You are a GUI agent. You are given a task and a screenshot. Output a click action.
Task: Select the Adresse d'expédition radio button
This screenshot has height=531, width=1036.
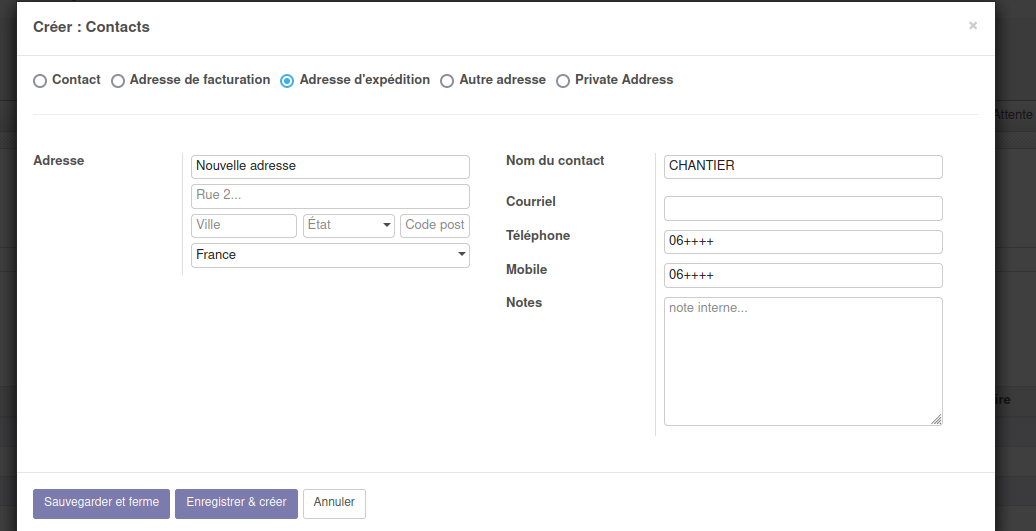[287, 81]
